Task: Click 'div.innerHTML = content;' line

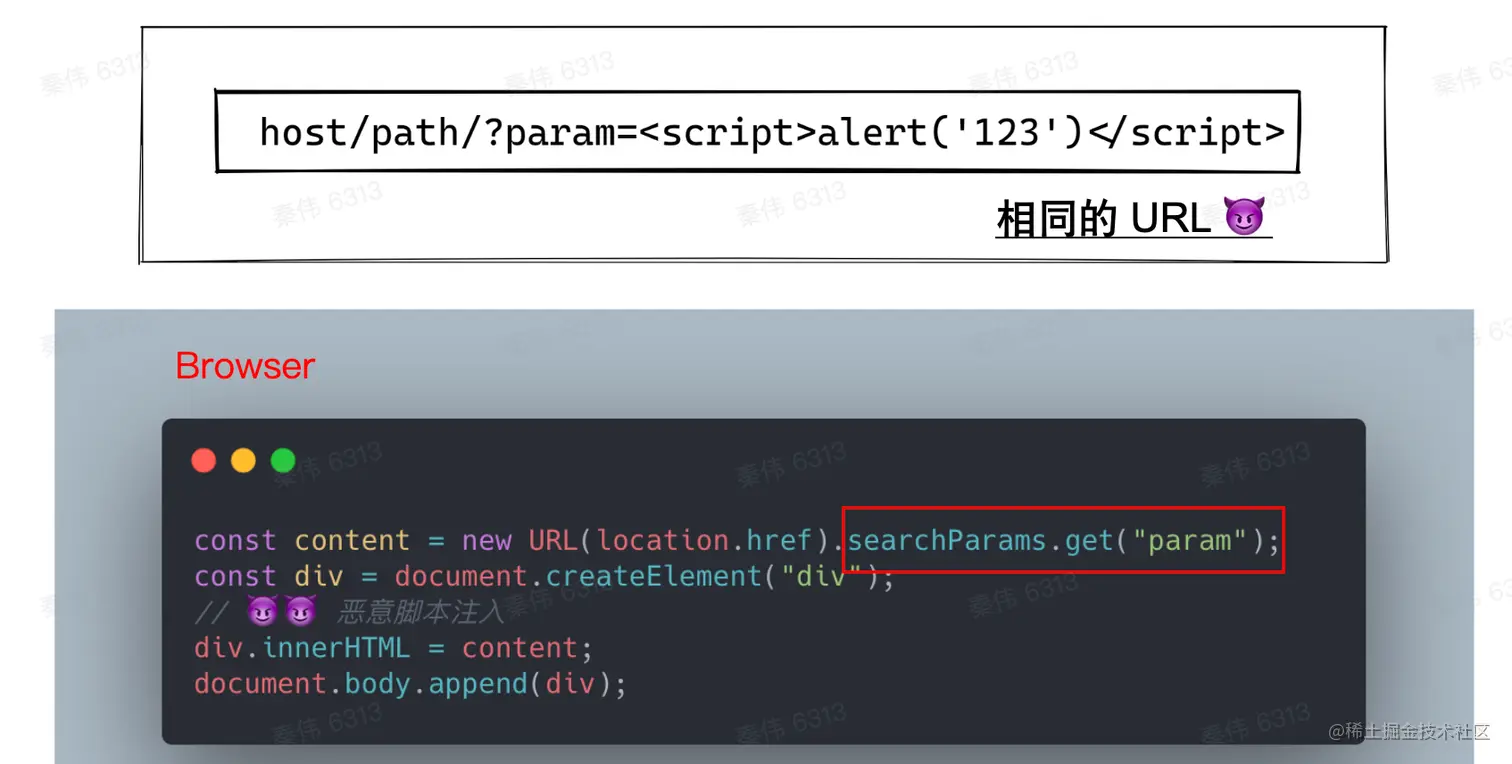Action: coord(394,648)
